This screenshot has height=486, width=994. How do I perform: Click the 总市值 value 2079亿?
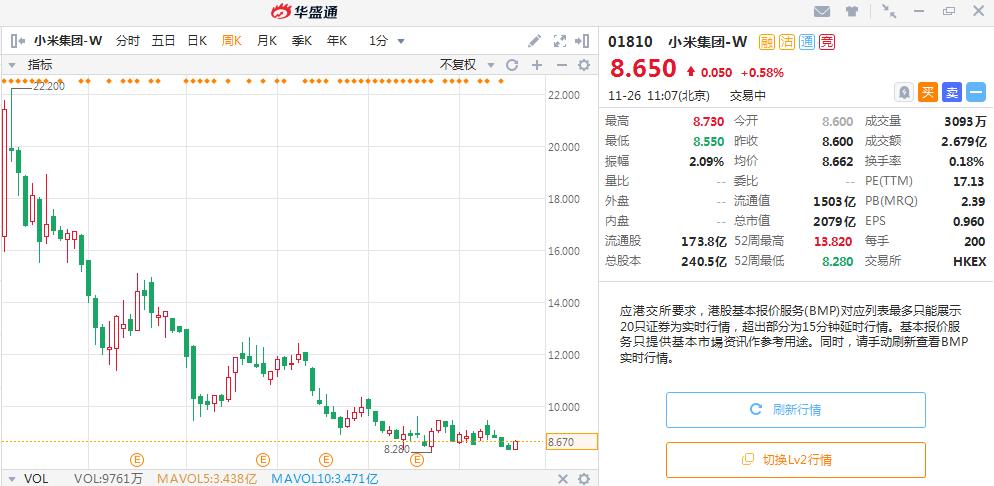pyautogui.click(x=834, y=221)
